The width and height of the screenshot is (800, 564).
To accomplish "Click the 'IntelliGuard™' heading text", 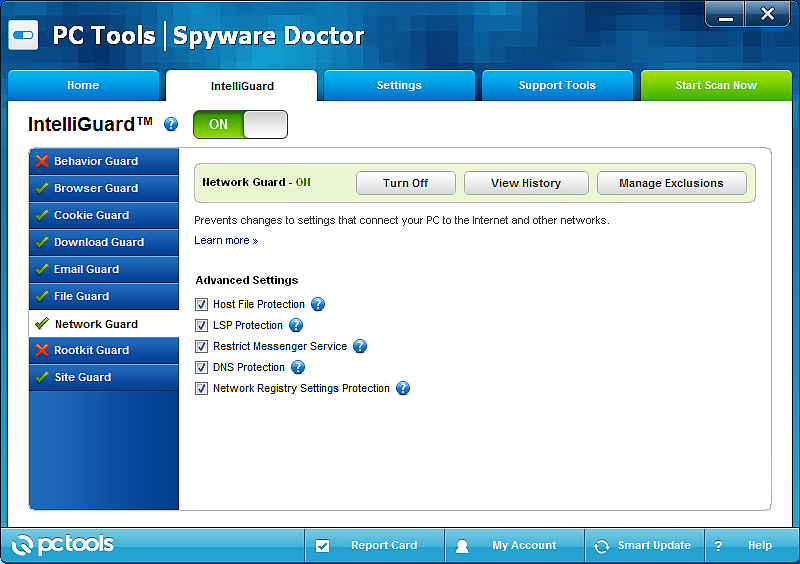I will point(90,124).
